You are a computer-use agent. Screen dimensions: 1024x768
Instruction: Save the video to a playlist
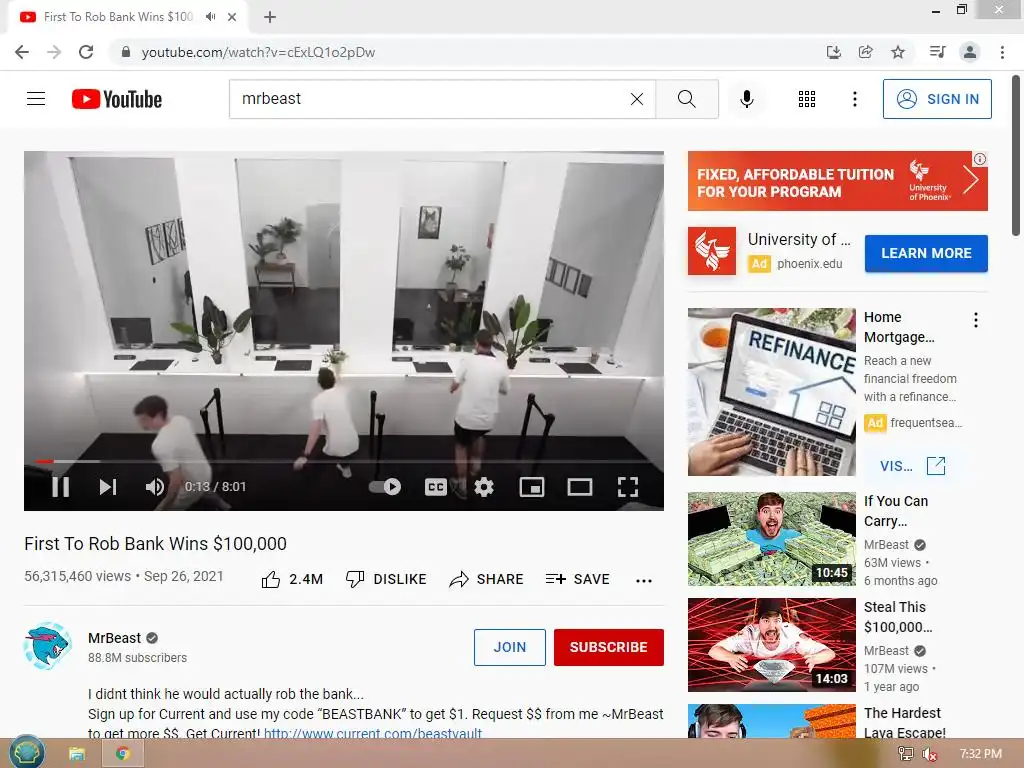coord(578,579)
